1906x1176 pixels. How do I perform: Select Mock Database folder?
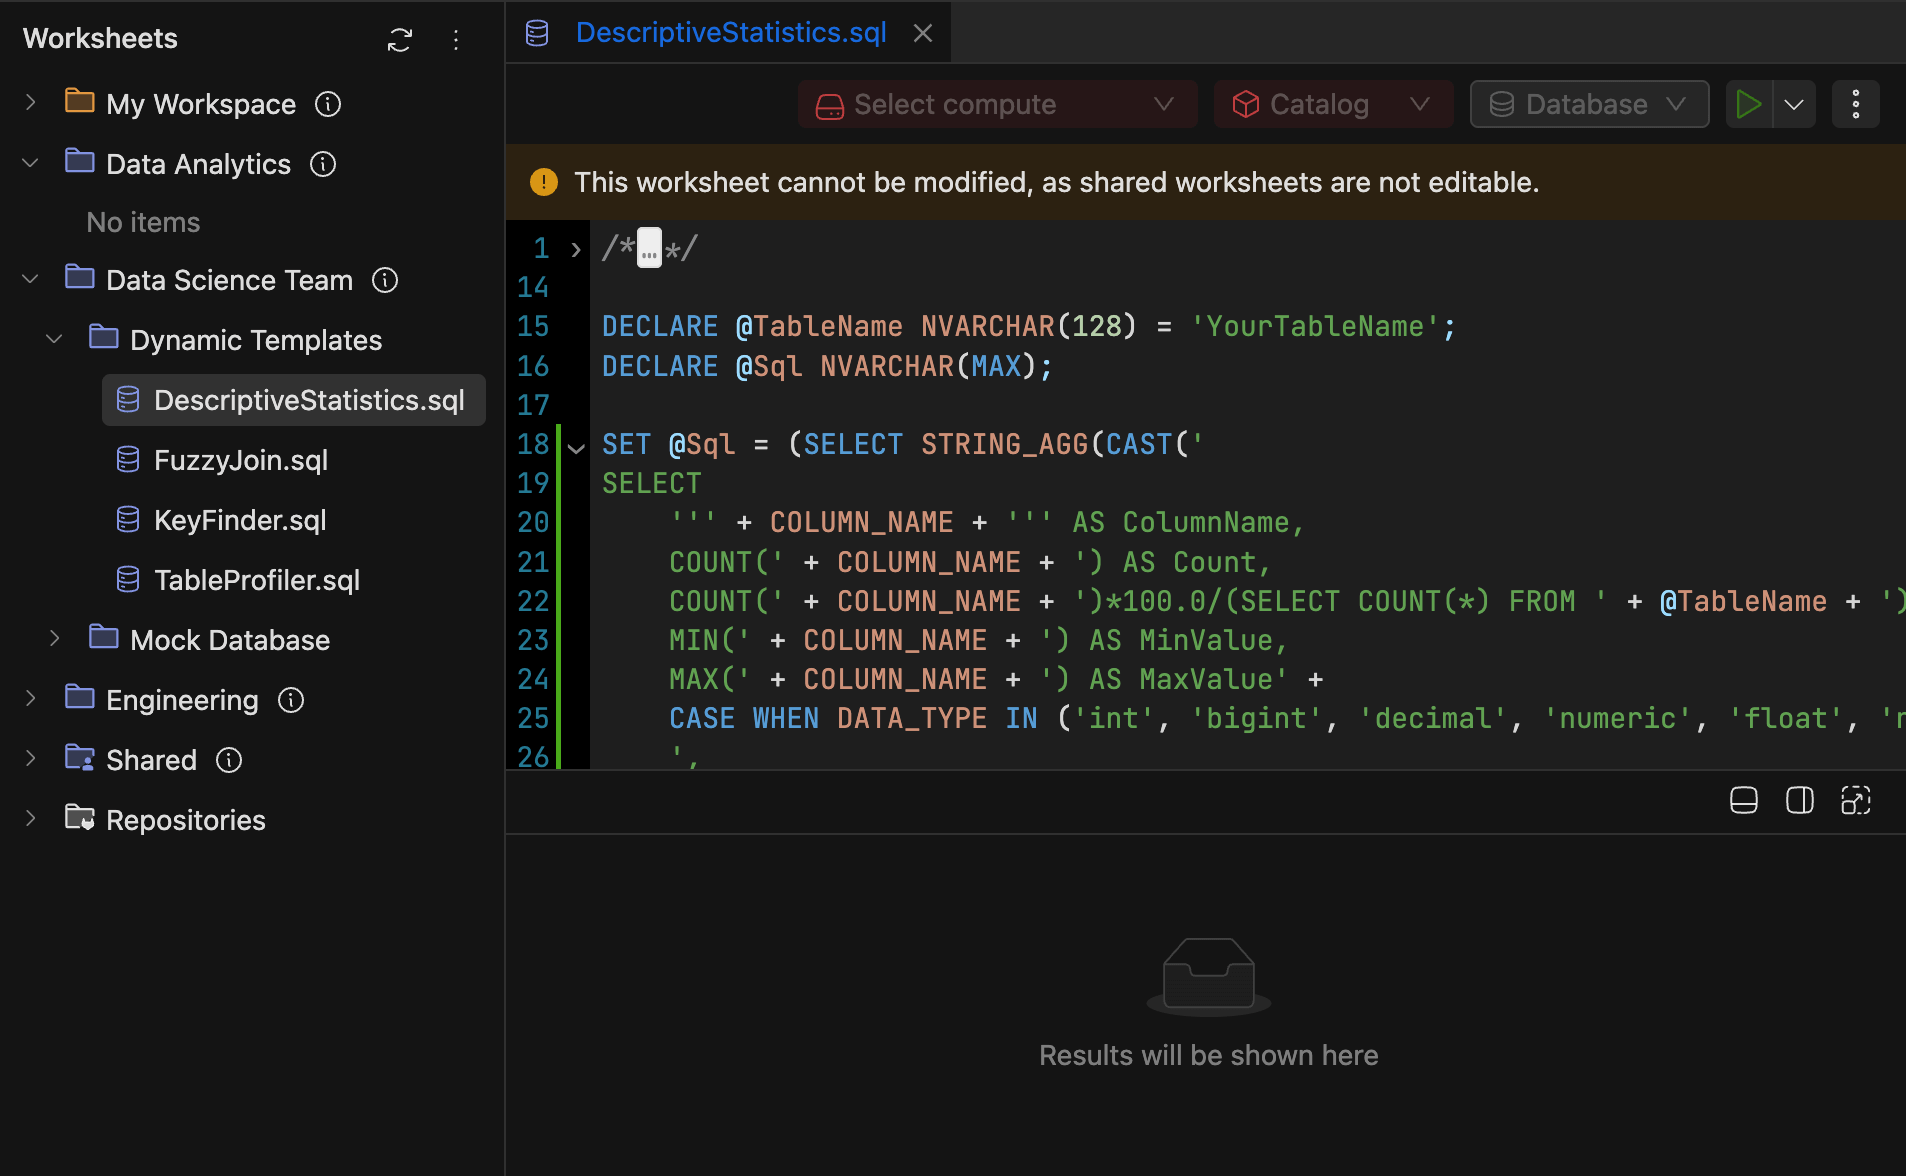[230, 640]
